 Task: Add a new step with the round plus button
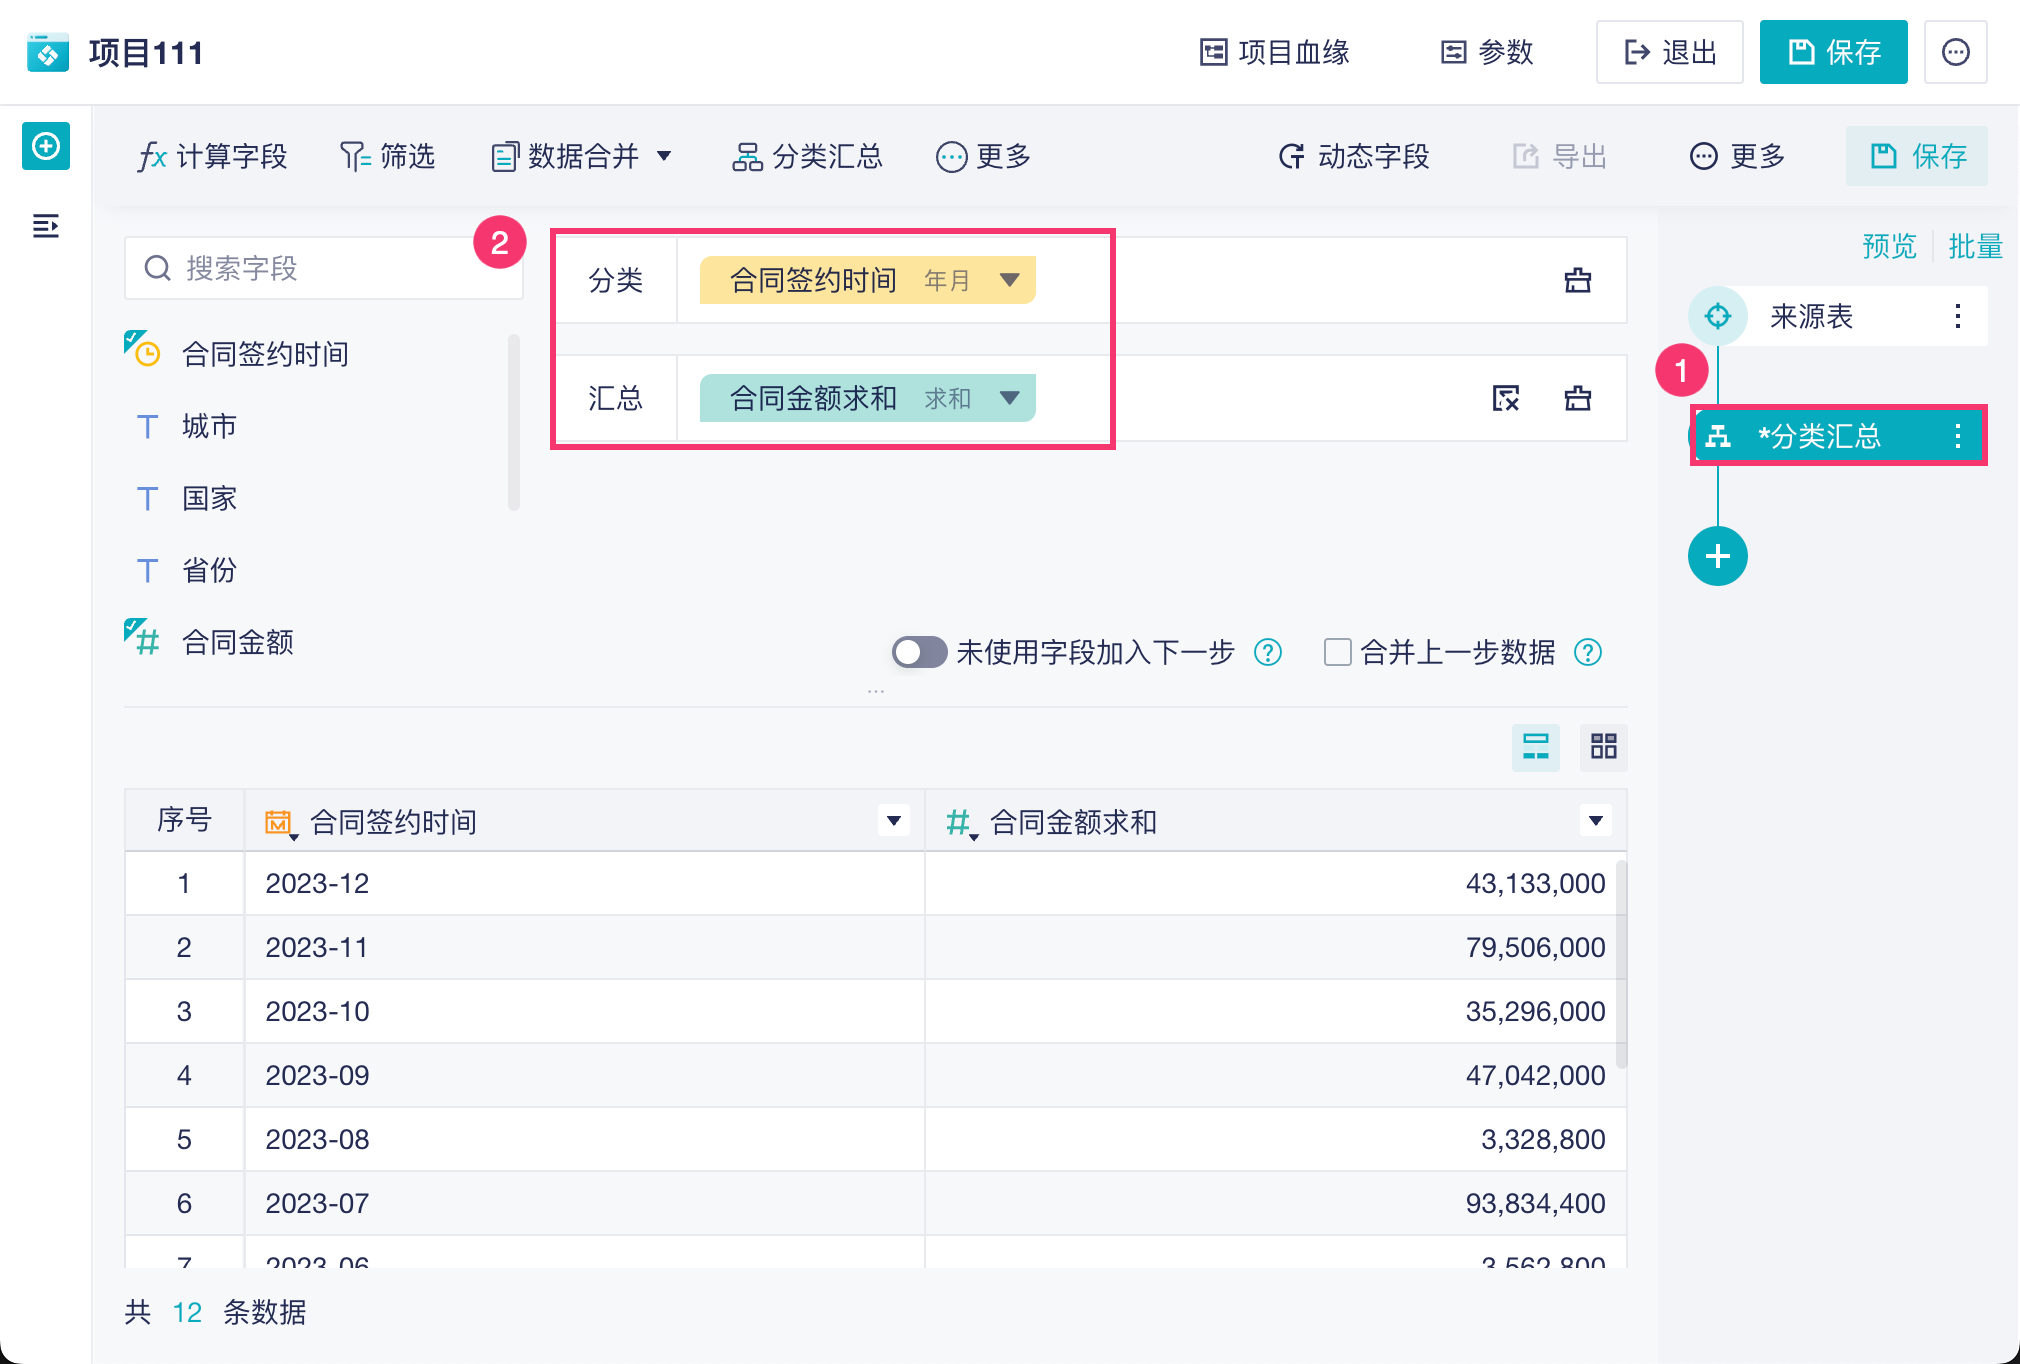point(1717,556)
